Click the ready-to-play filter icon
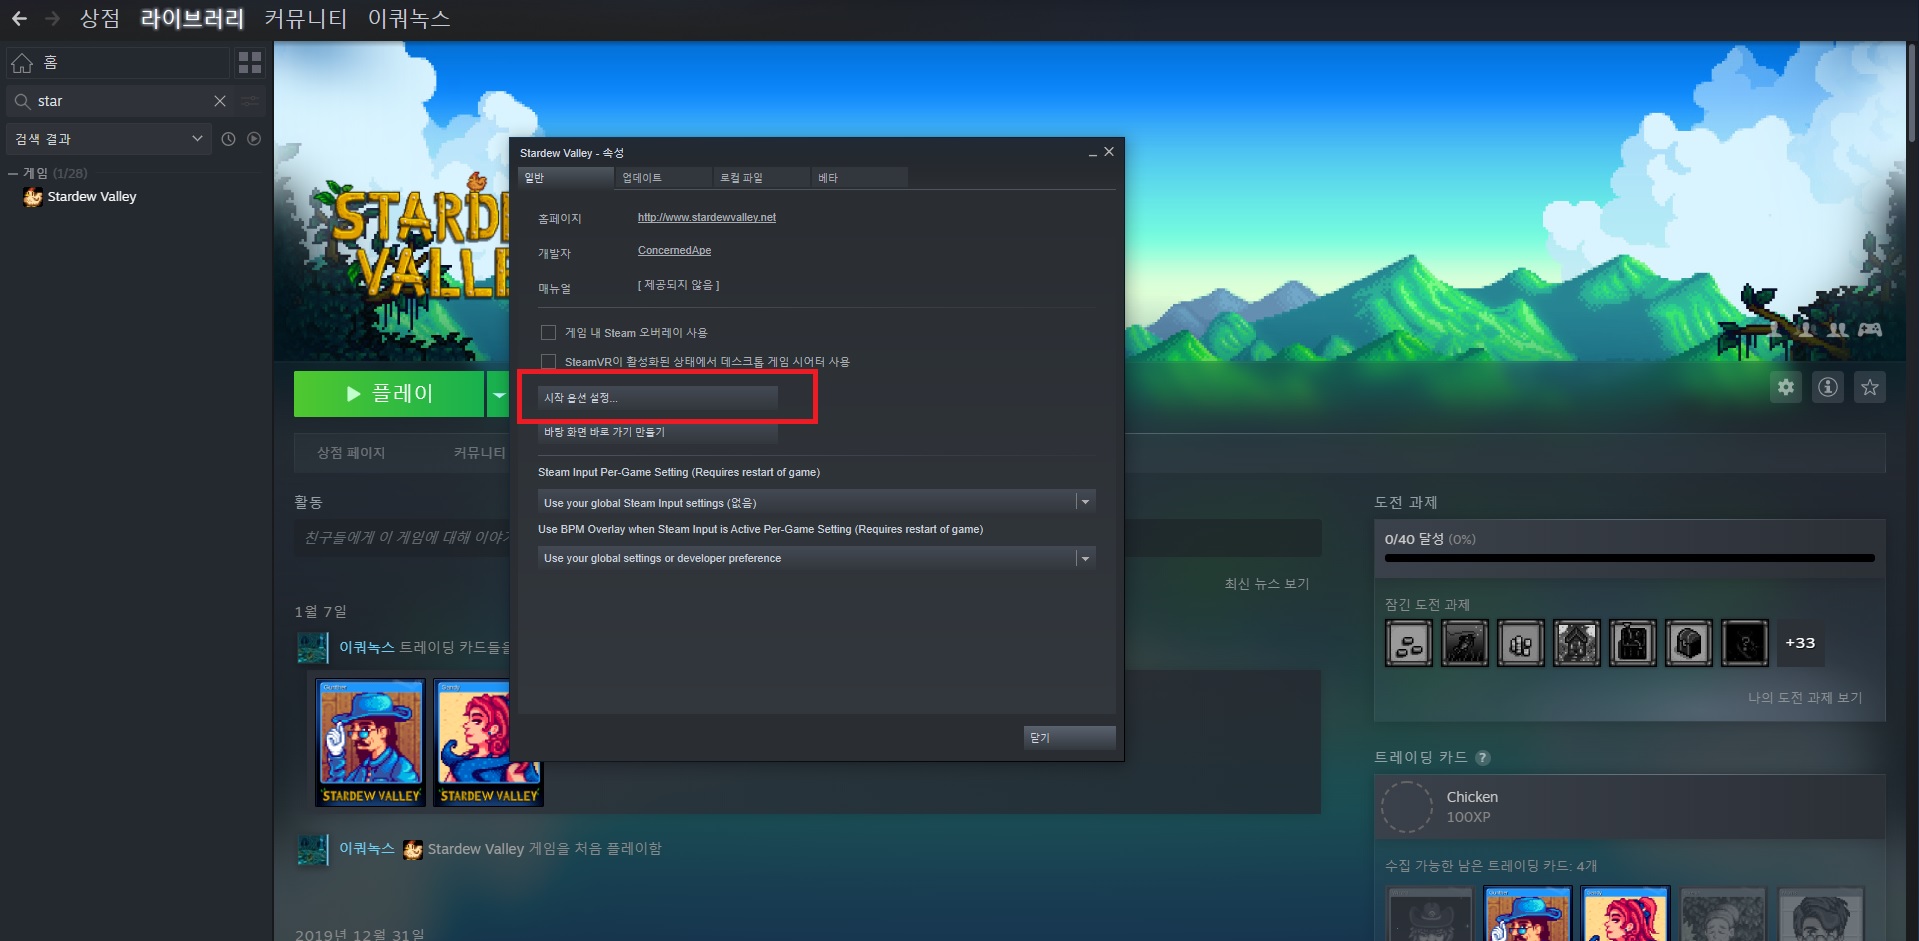Image resolution: width=1919 pixels, height=941 pixels. (254, 139)
